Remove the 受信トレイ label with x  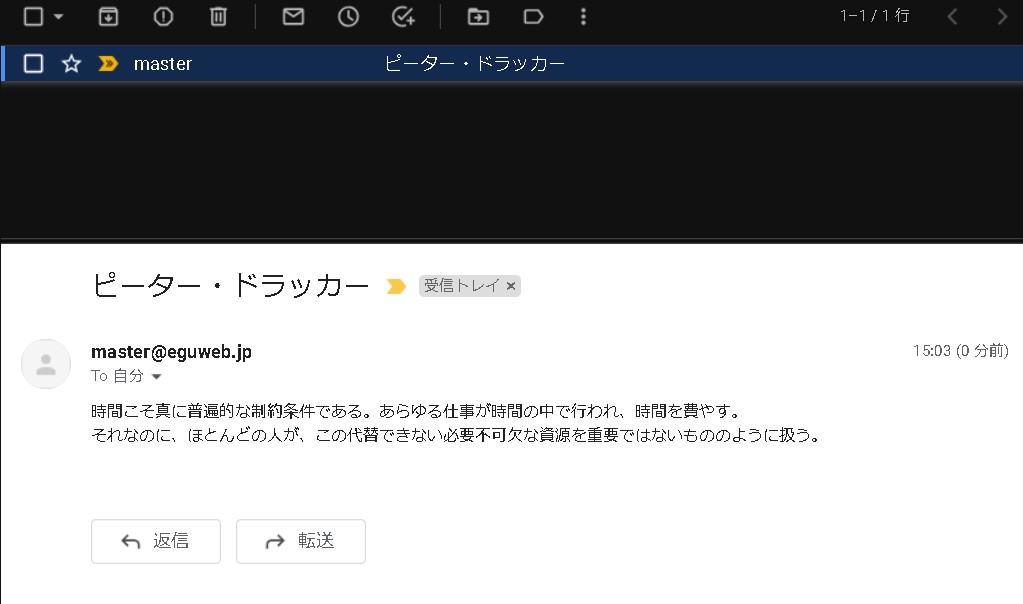[511, 286]
